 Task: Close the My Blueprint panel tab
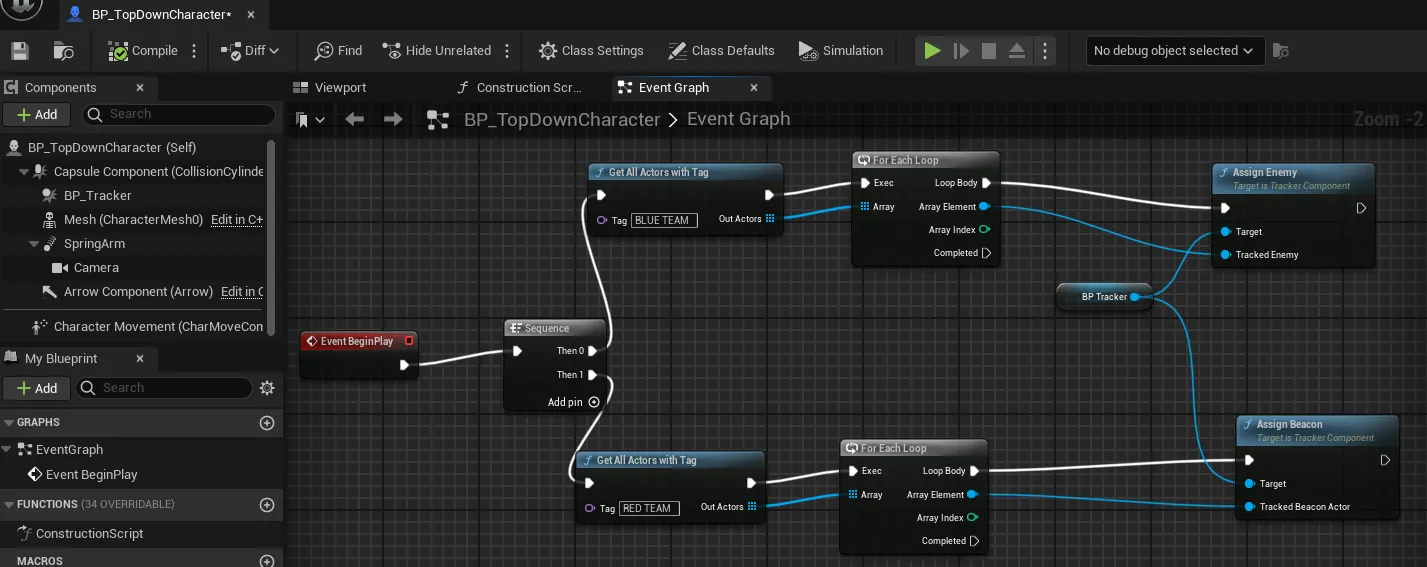tap(140, 358)
